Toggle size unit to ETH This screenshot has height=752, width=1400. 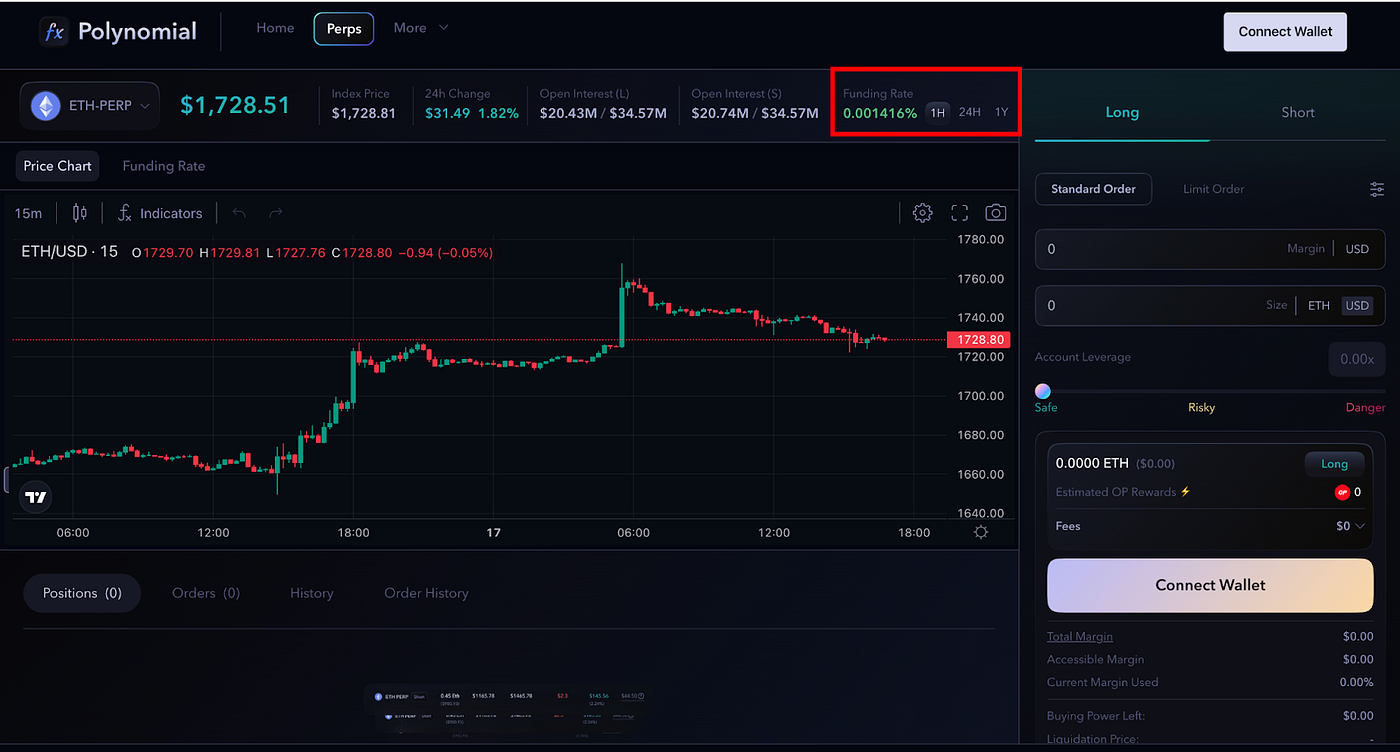1318,305
